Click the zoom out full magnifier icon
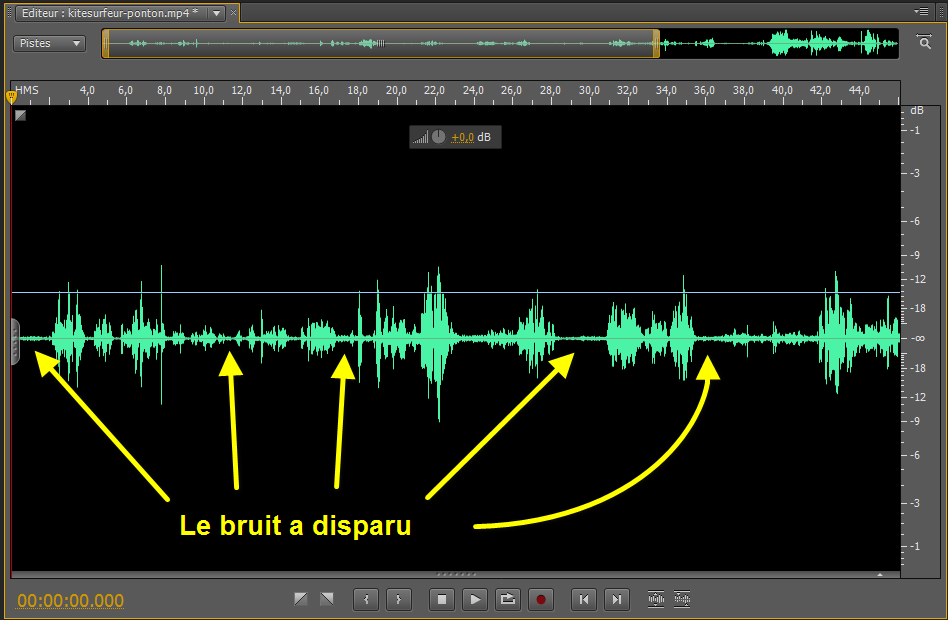948x620 pixels. click(924, 41)
